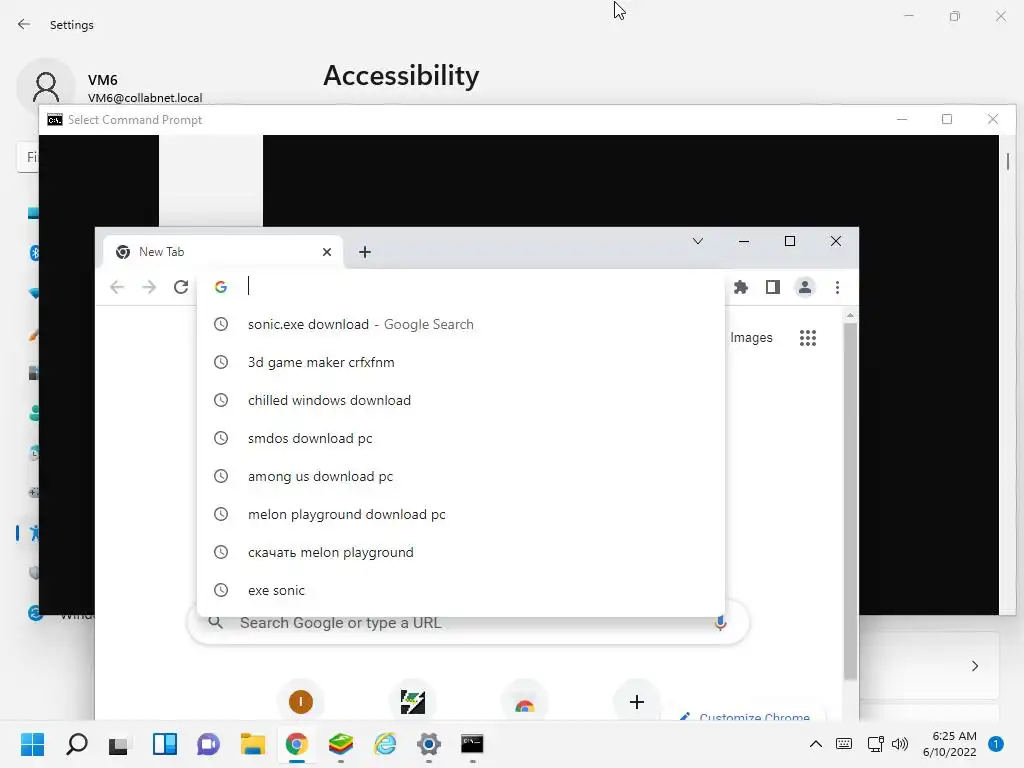
Task: Click Chrome back navigation arrow
Action: pyautogui.click(x=117, y=287)
